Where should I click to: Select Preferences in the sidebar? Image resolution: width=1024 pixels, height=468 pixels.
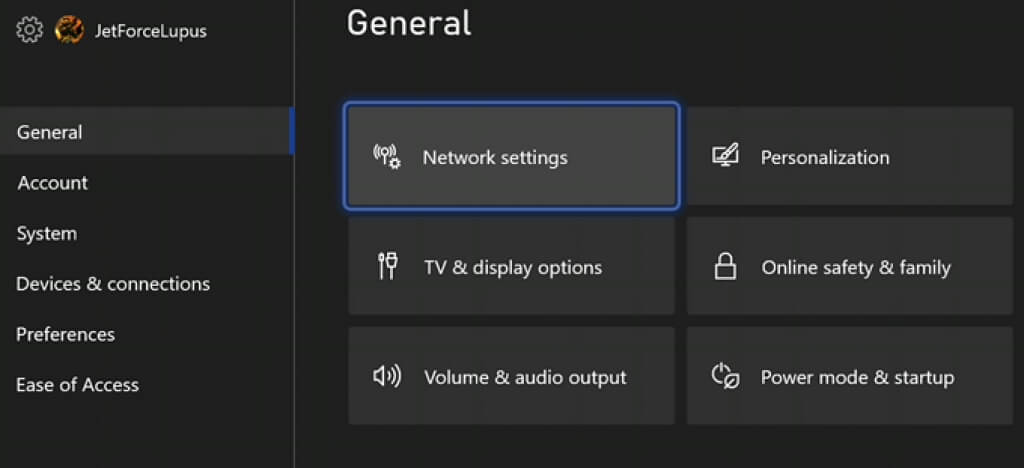pyautogui.click(x=65, y=334)
